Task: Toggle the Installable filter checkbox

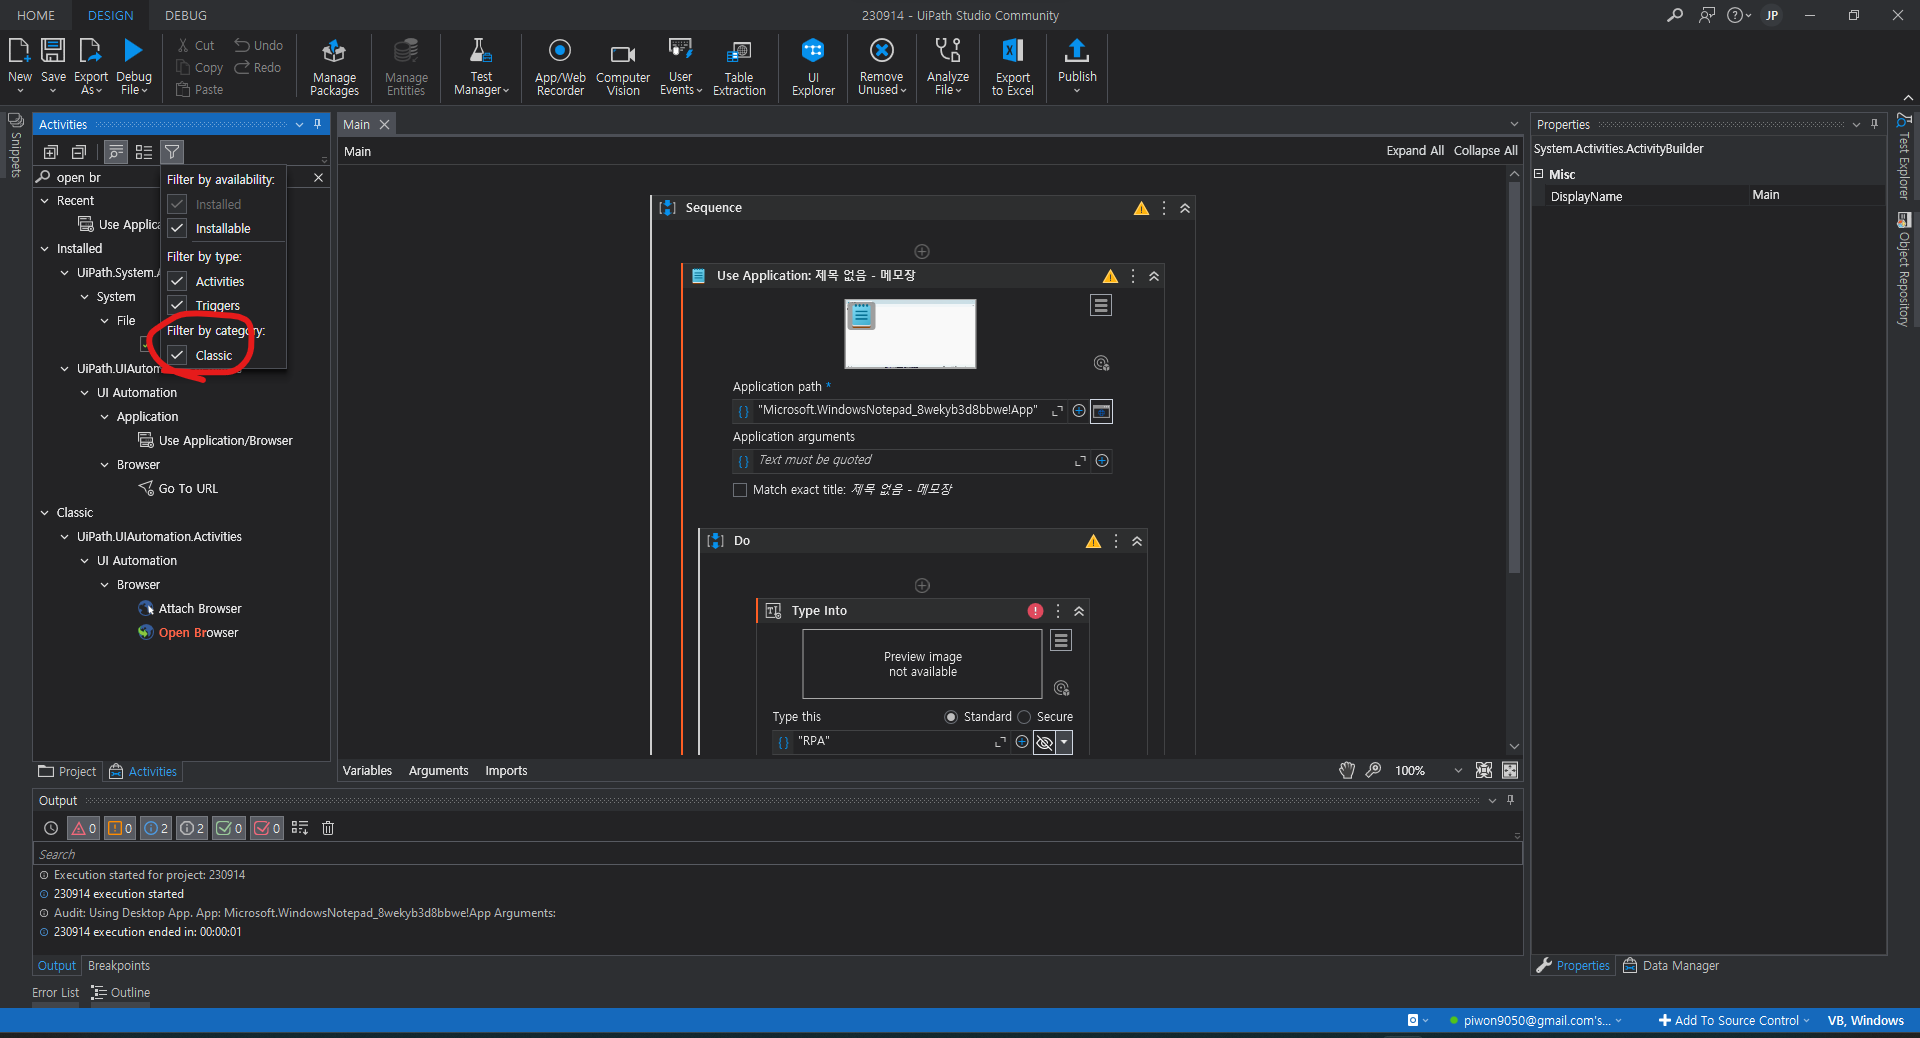Action: pyautogui.click(x=177, y=228)
